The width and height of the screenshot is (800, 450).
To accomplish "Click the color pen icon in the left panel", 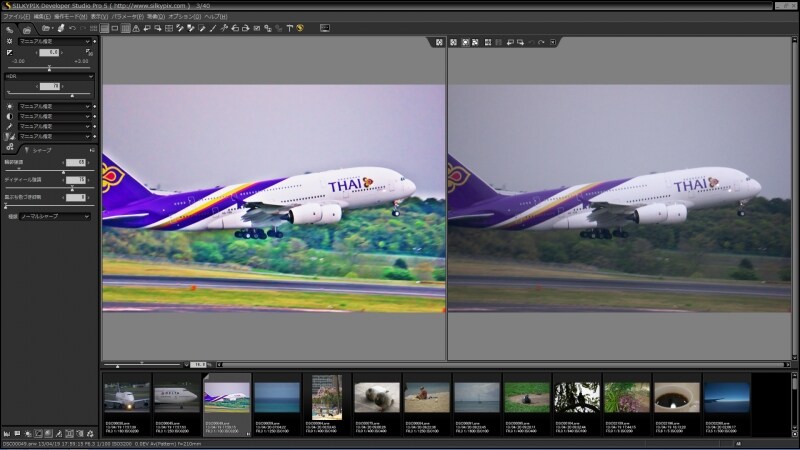I will pyautogui.click(x=9, y=126).
